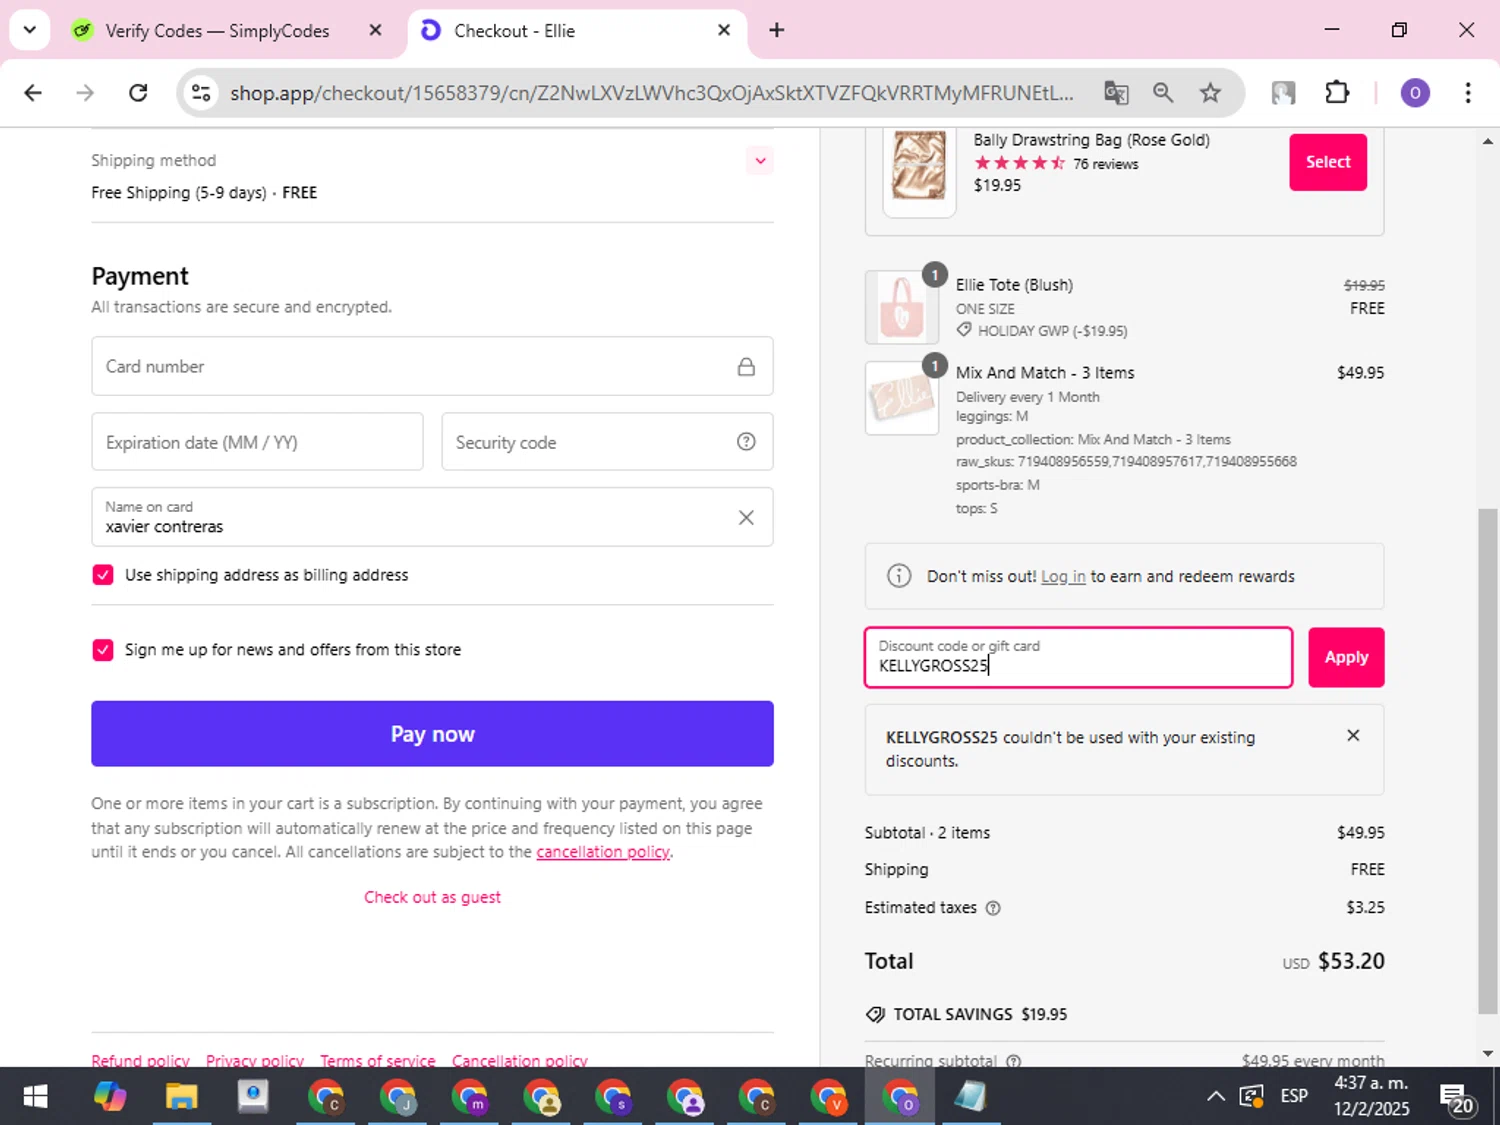Open the Terms of service link
Screen dimensions: 1500x1125
tap(378, 1060)
